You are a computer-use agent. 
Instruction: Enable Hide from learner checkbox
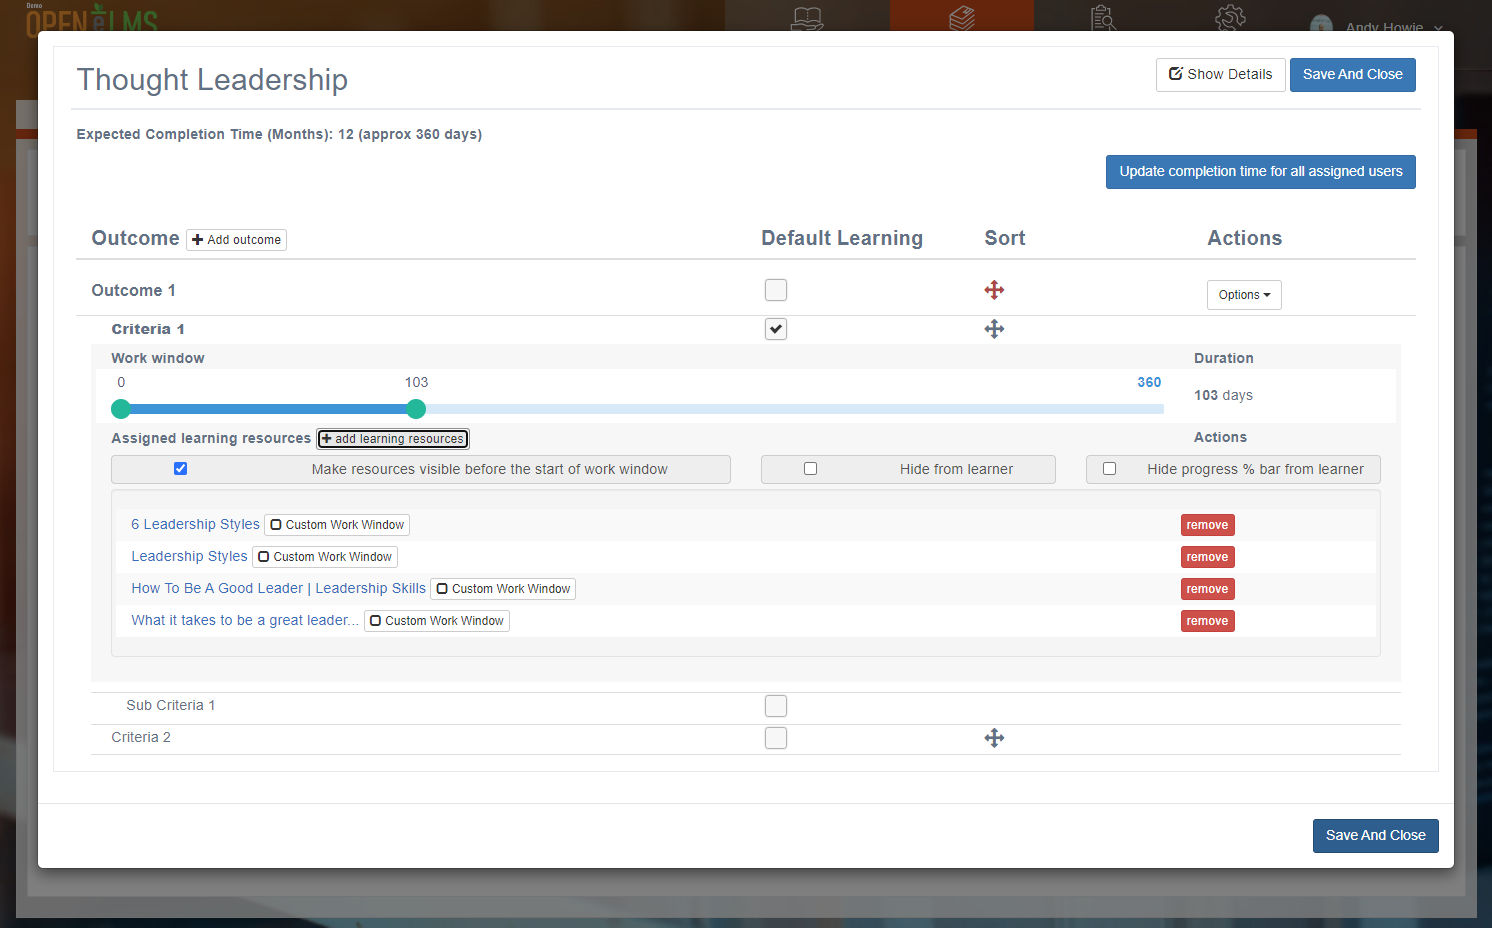point(811,469)
